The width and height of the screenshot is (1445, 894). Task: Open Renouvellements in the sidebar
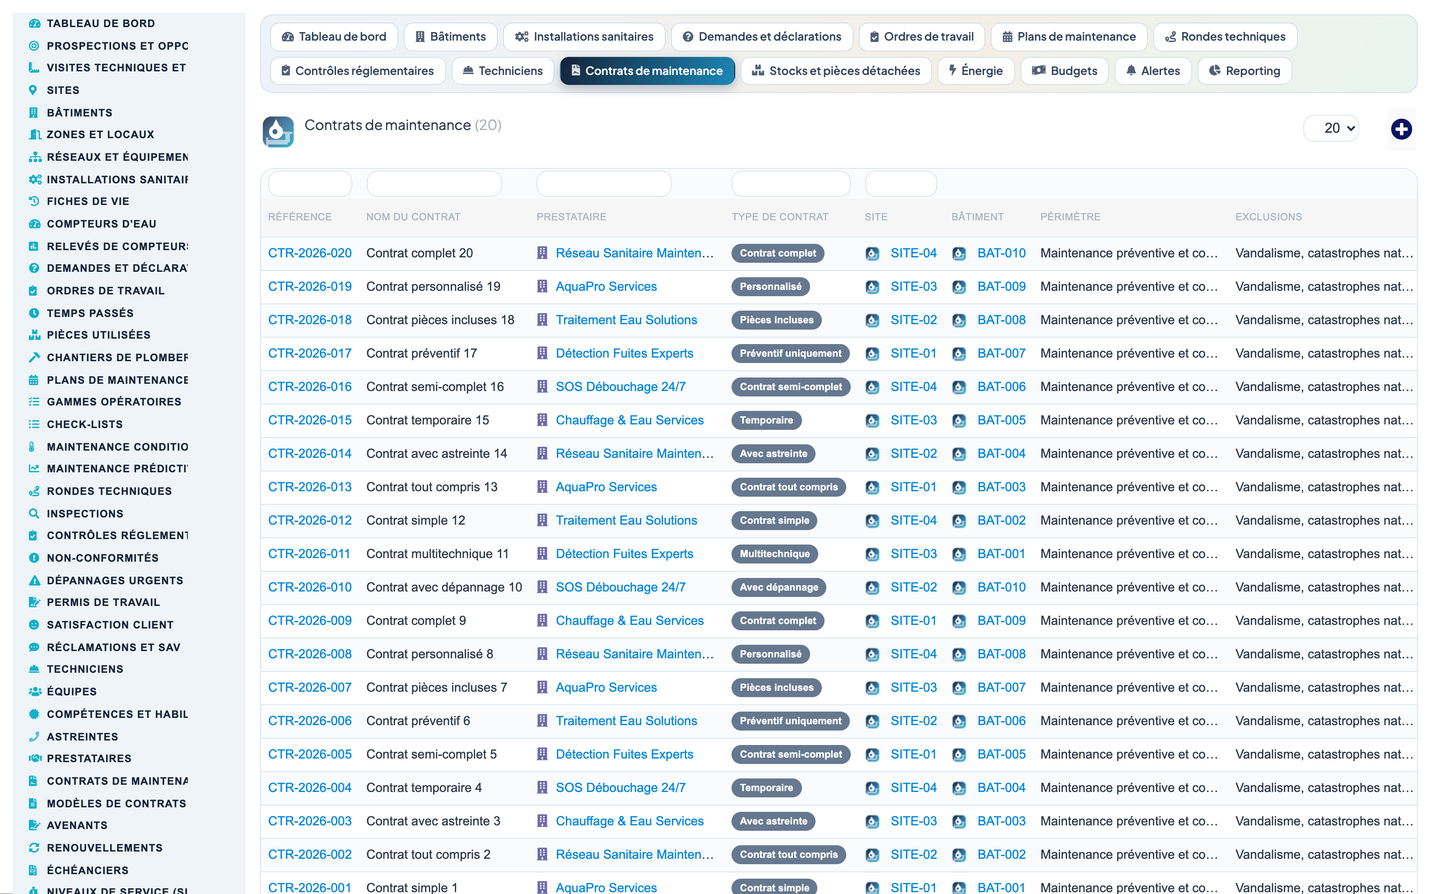point(104,848)
